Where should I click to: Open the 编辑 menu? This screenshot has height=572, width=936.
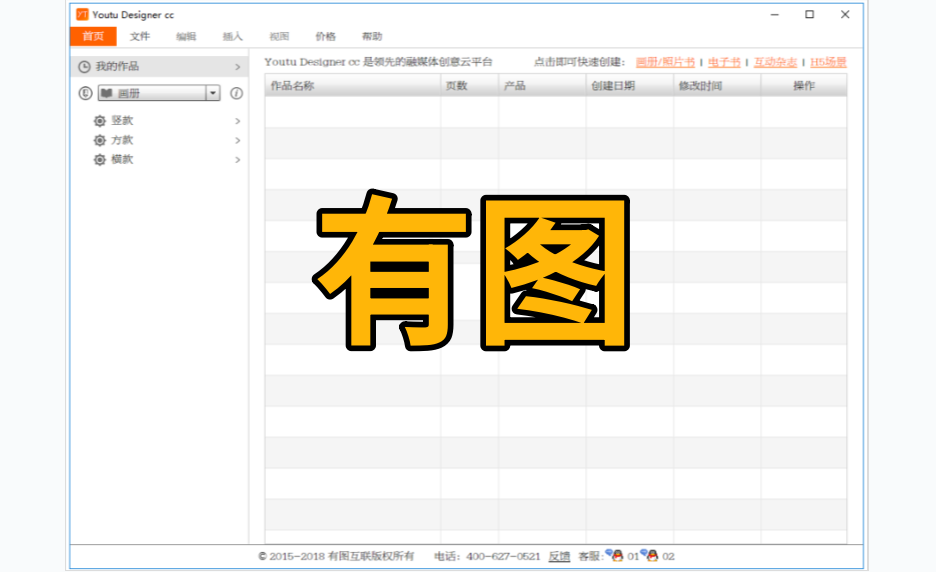click(x=186, y=36)
